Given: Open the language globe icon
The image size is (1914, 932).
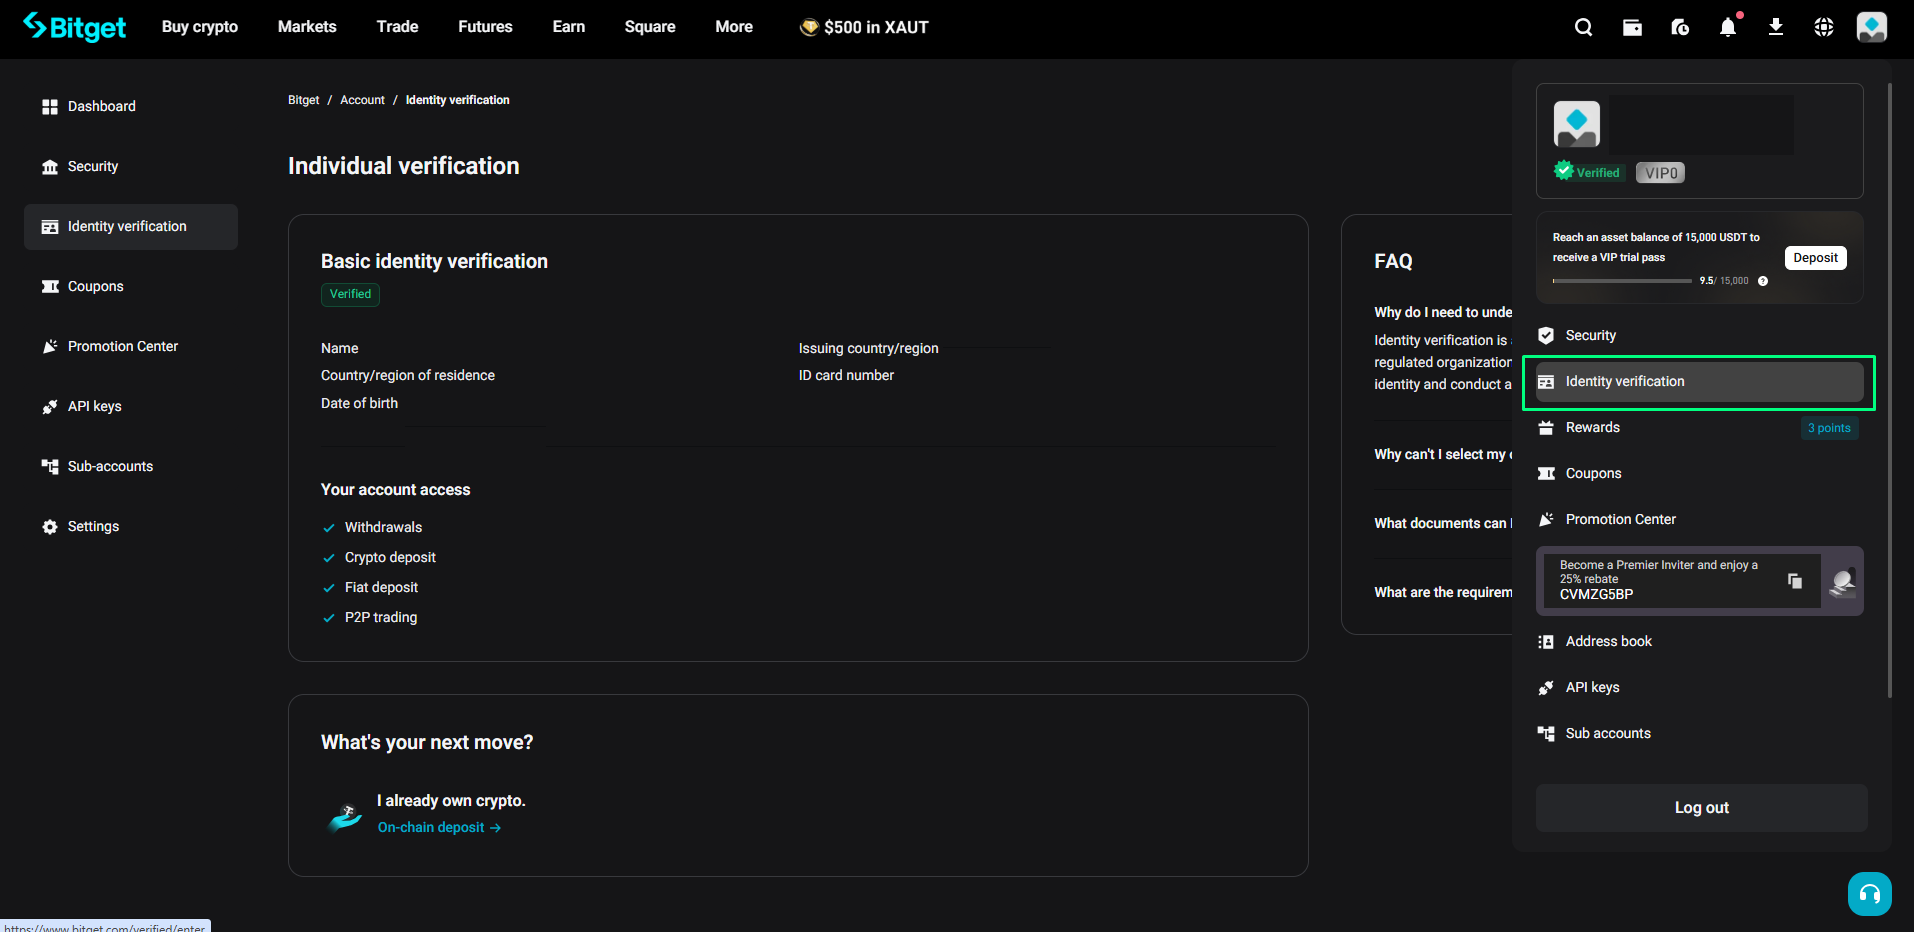Looking at the screenshot, I should tap(1824, 27).
